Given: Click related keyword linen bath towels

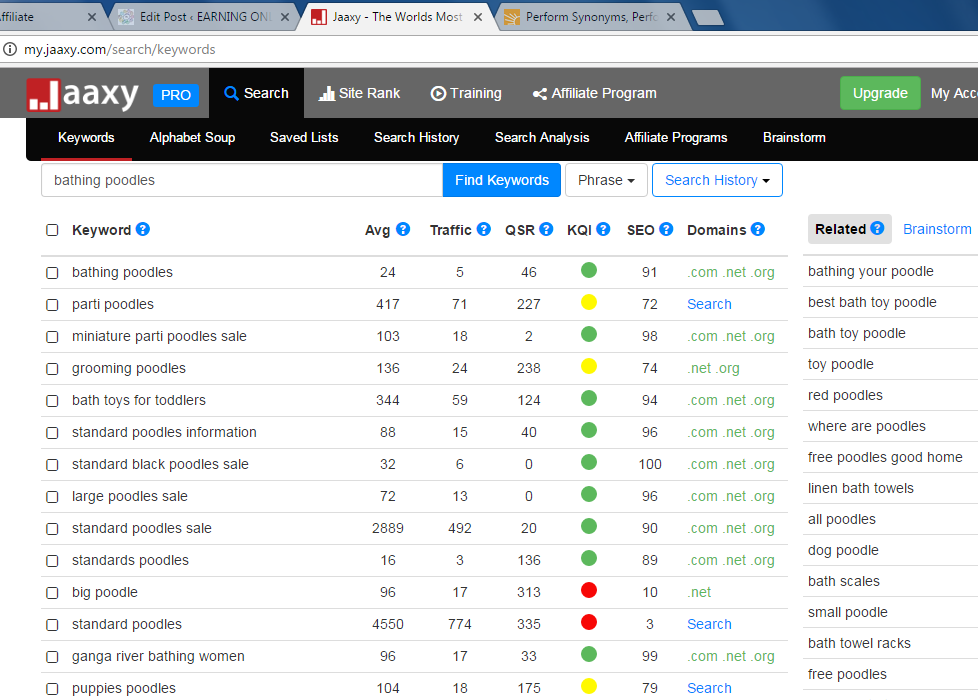Looking at the screenshot, I should (x=860, y=489).
